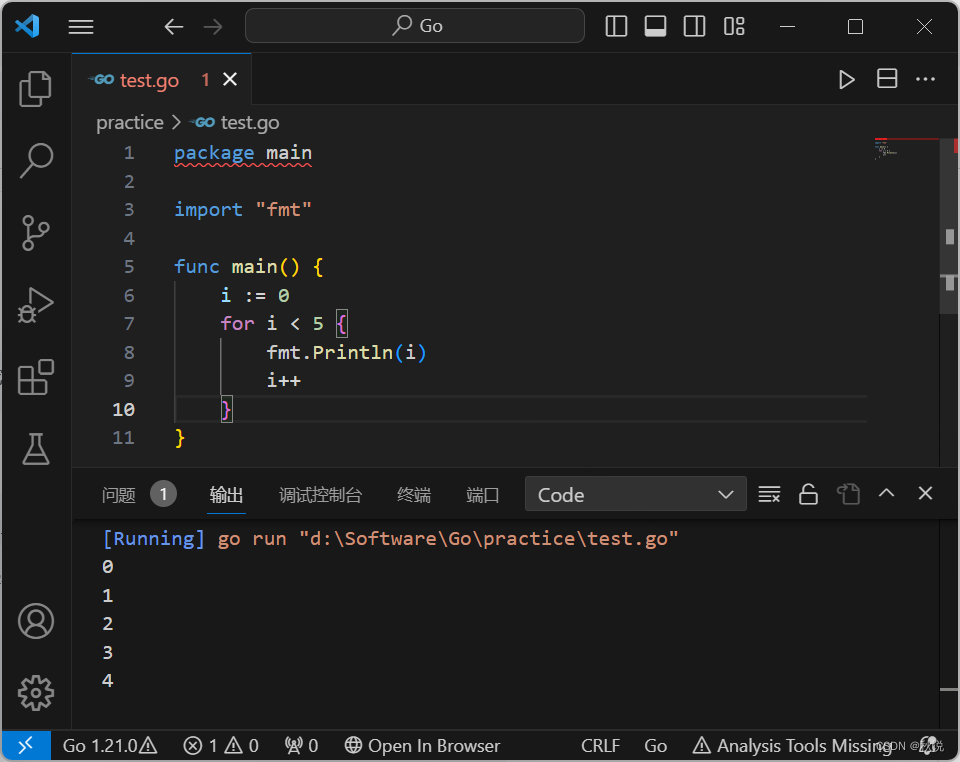Open the Manage gear settings icon
Image resolution: width=960 pixels, height=762 pixels.
point(36,693)
